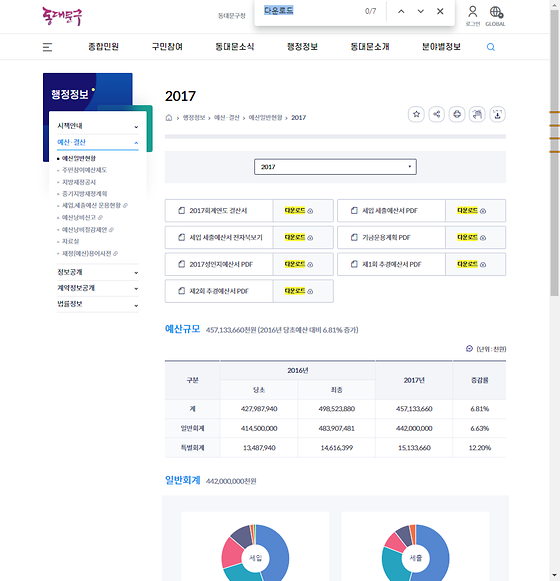Image resolution: width=560 pixels, height=581 pixels.
Task: Download the 2017회계연도 결산서 file
Action: click(303, 210)
